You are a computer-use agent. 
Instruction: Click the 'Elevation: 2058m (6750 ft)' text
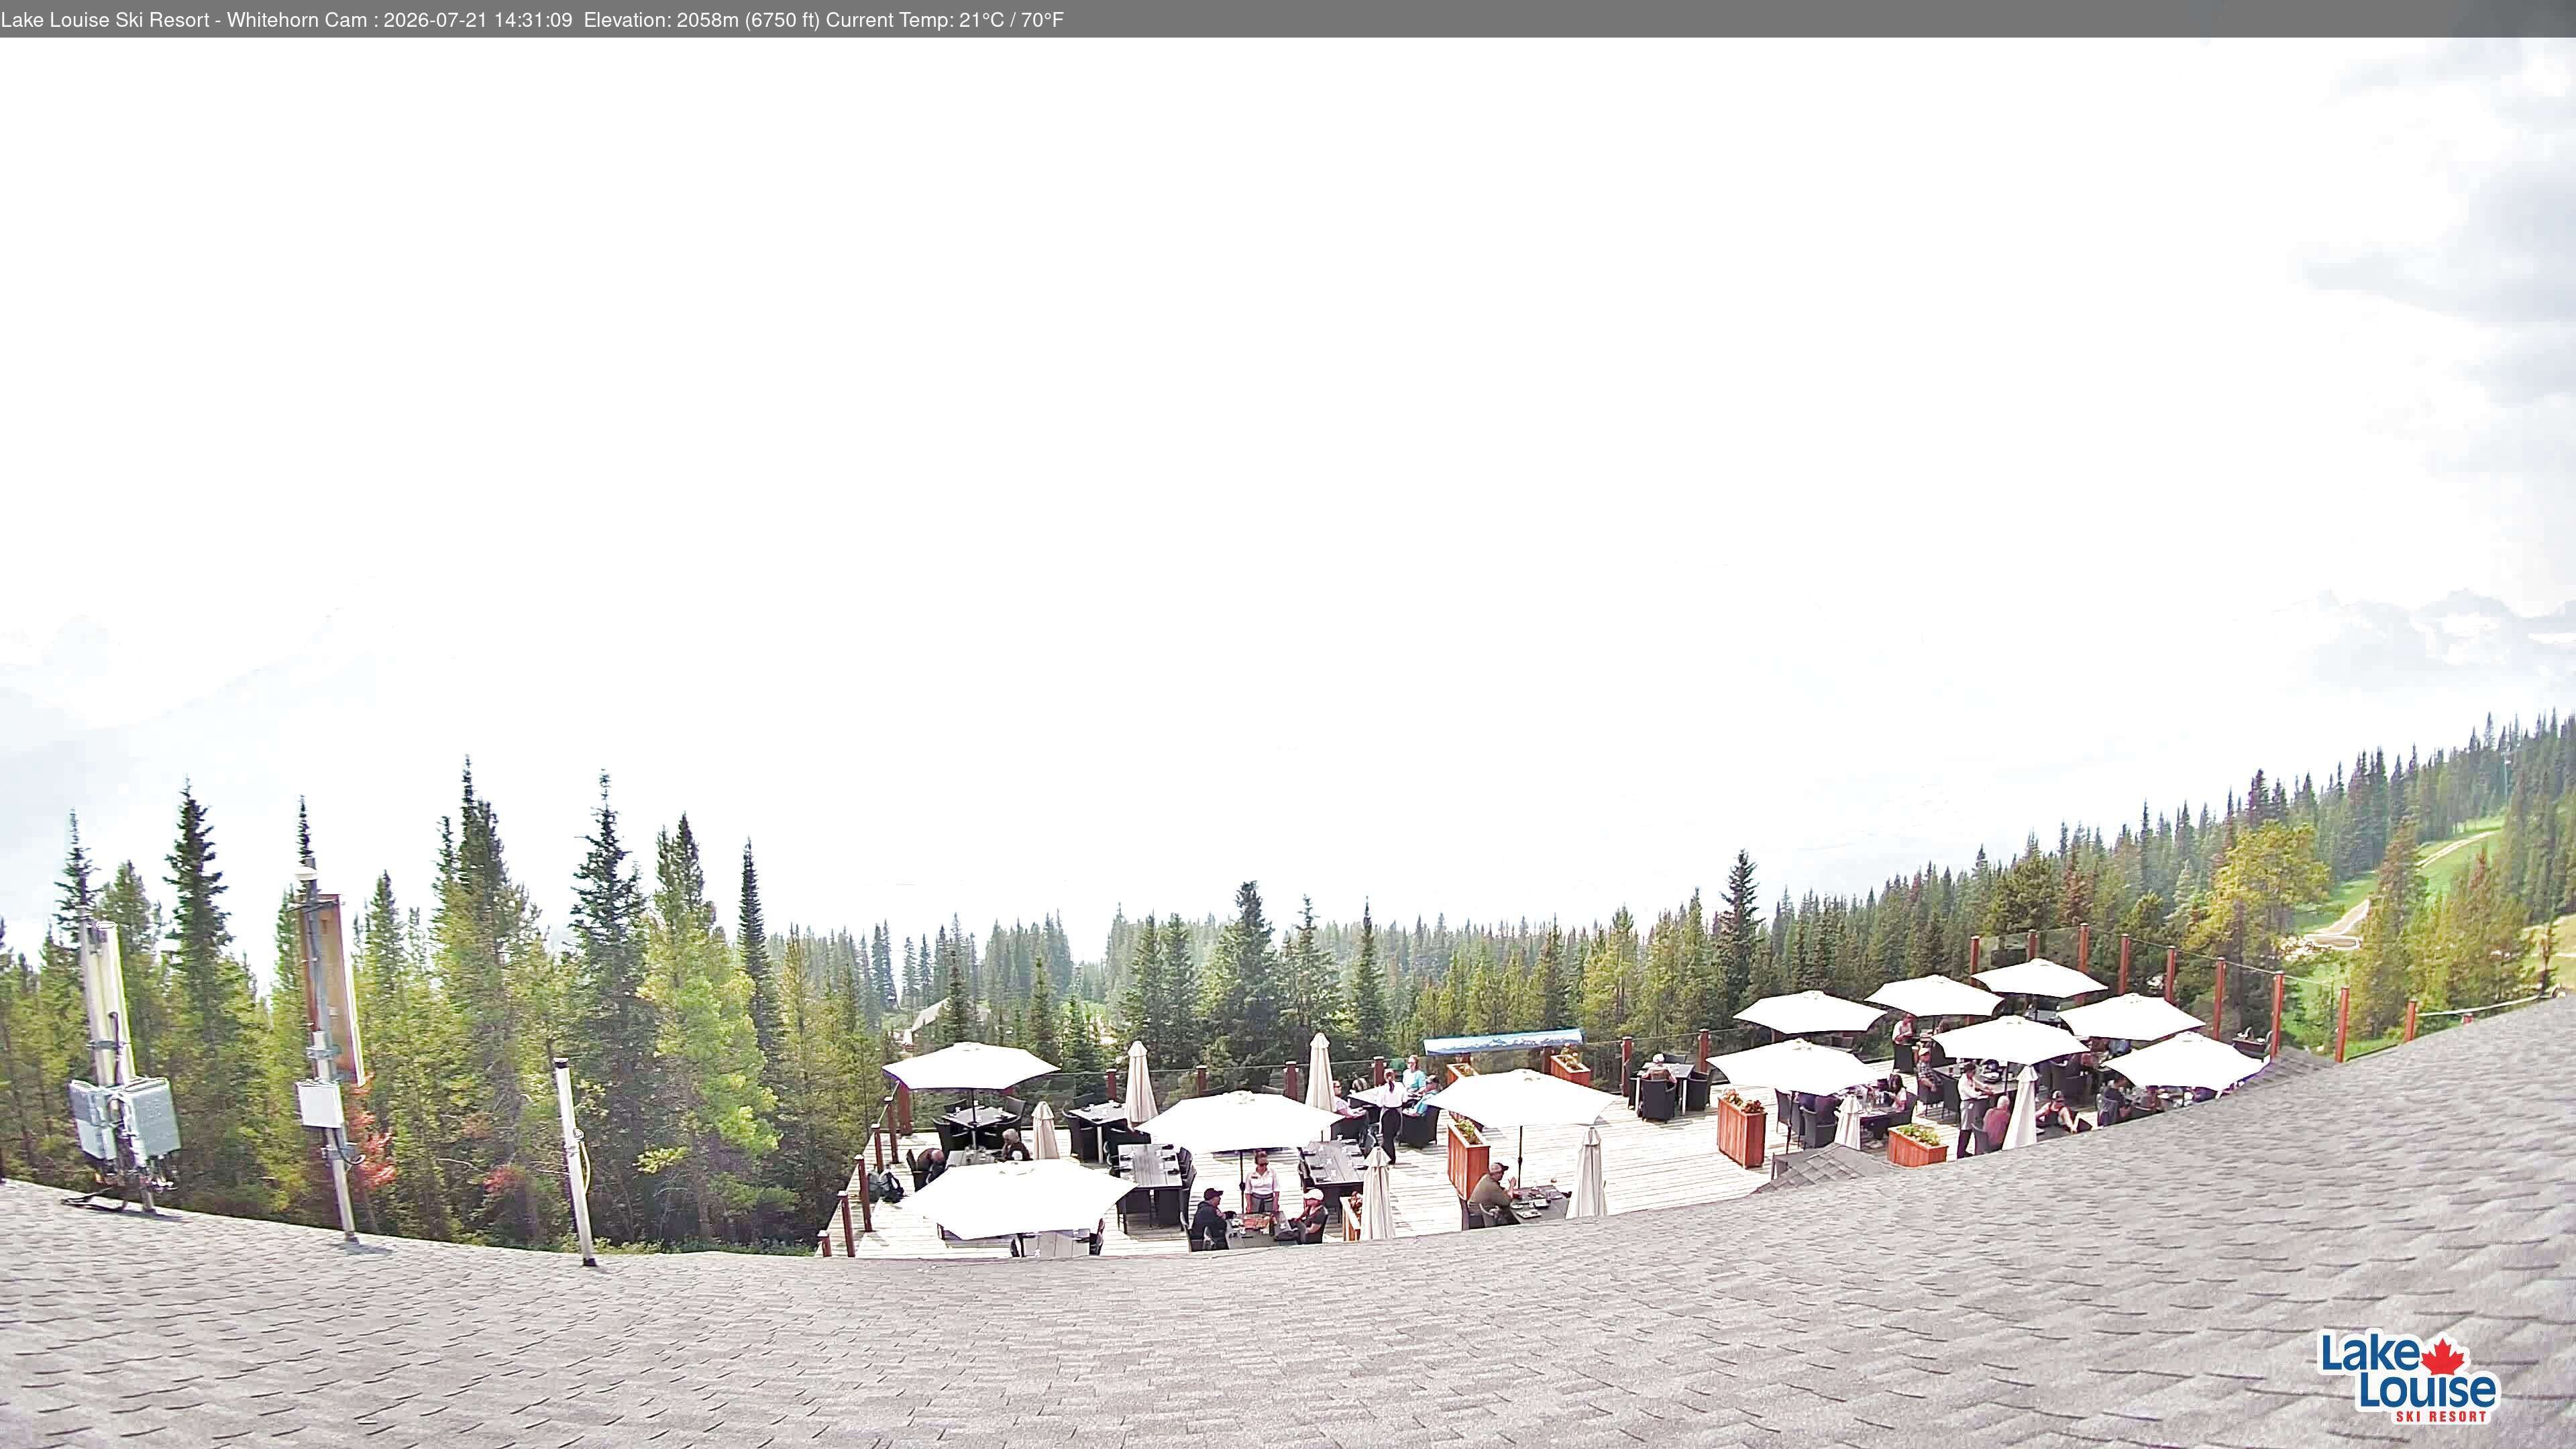coord(701,20)
